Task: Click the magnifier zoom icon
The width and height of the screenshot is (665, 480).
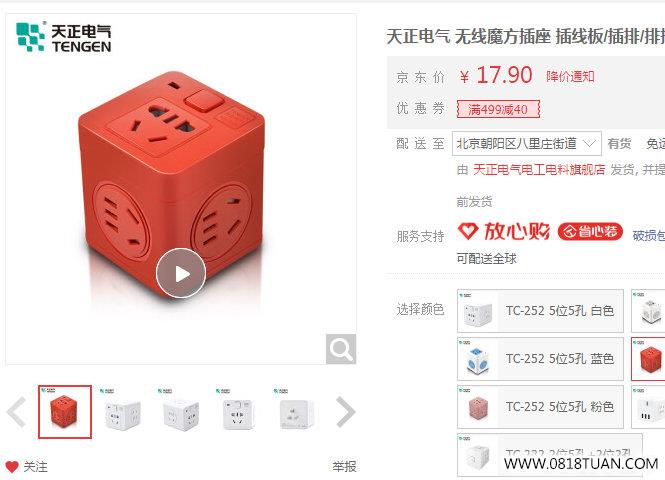Action: tap(341, 349)
